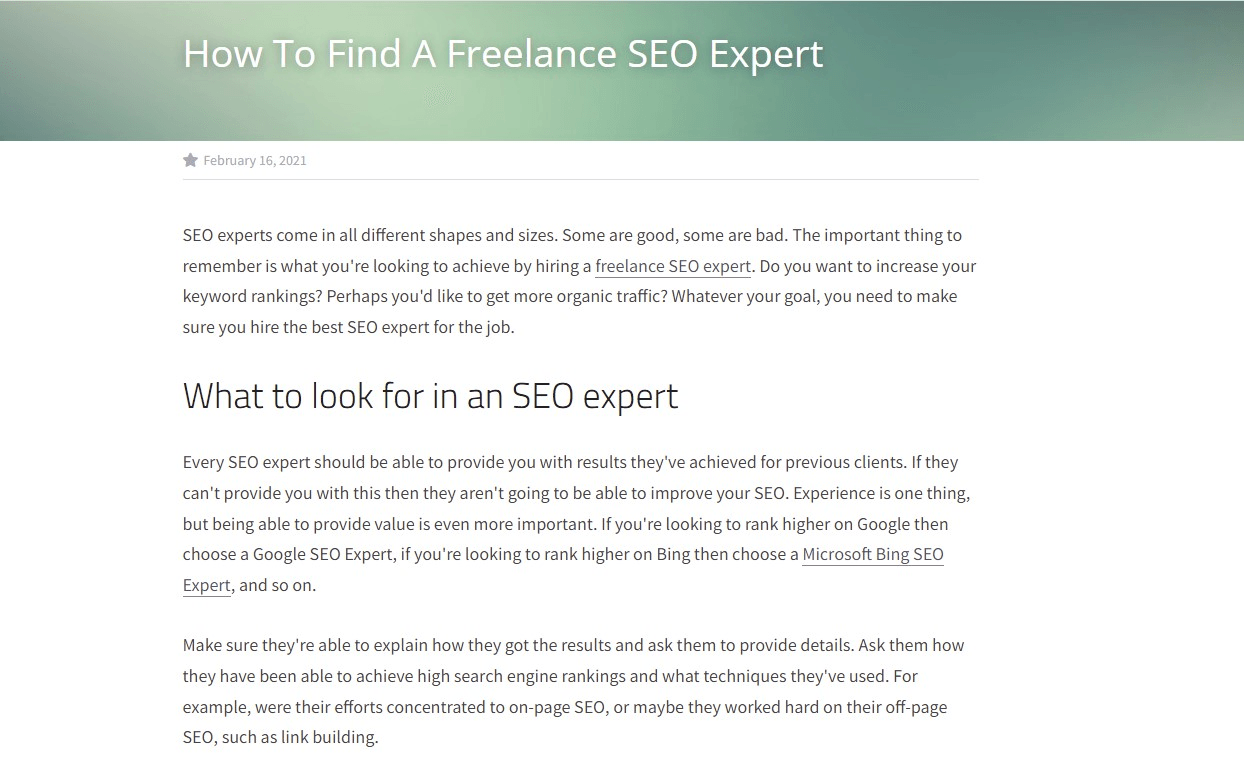Click the star icon beside the date
Screen dimensions: 1244x772
(190, 160)
